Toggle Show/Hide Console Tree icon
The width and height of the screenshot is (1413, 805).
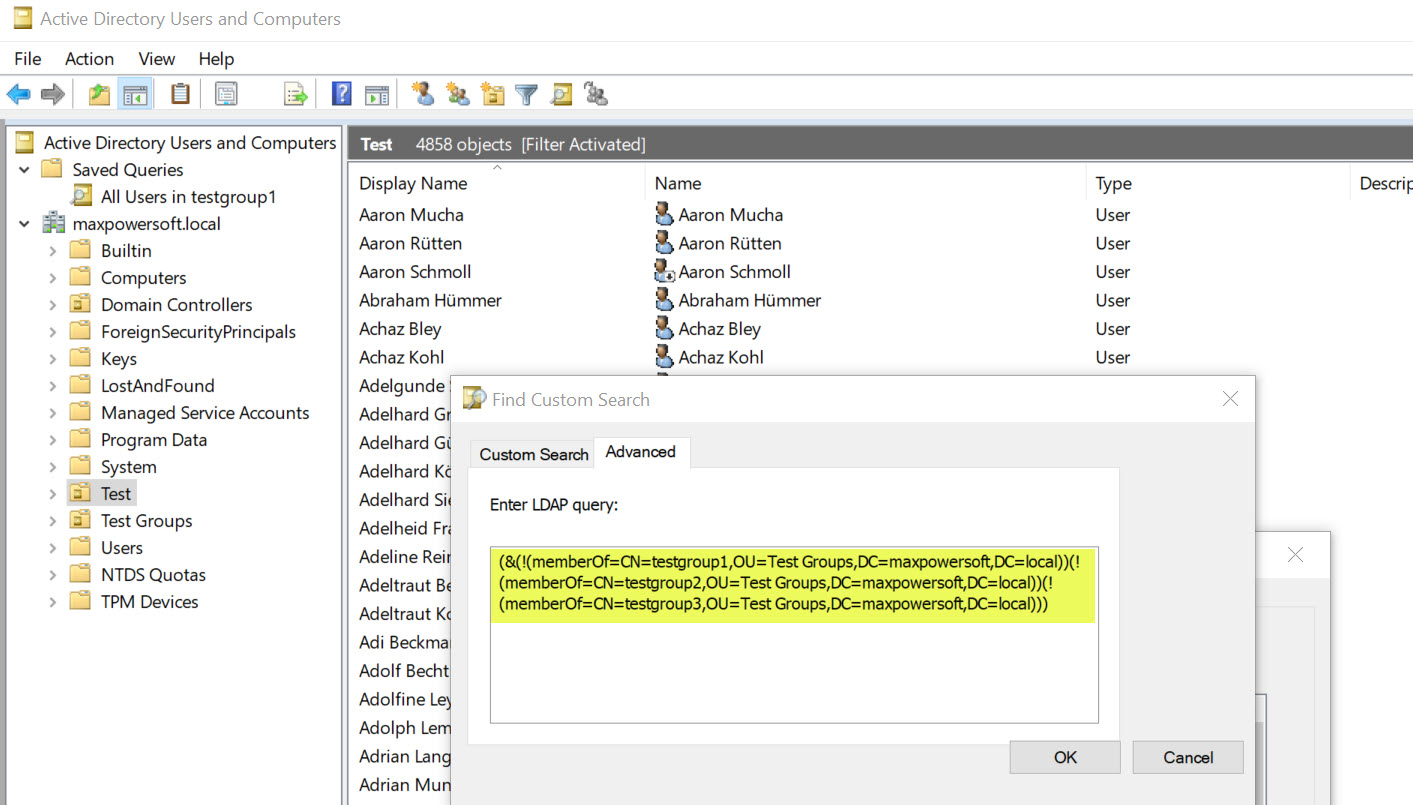pos(134,94)
